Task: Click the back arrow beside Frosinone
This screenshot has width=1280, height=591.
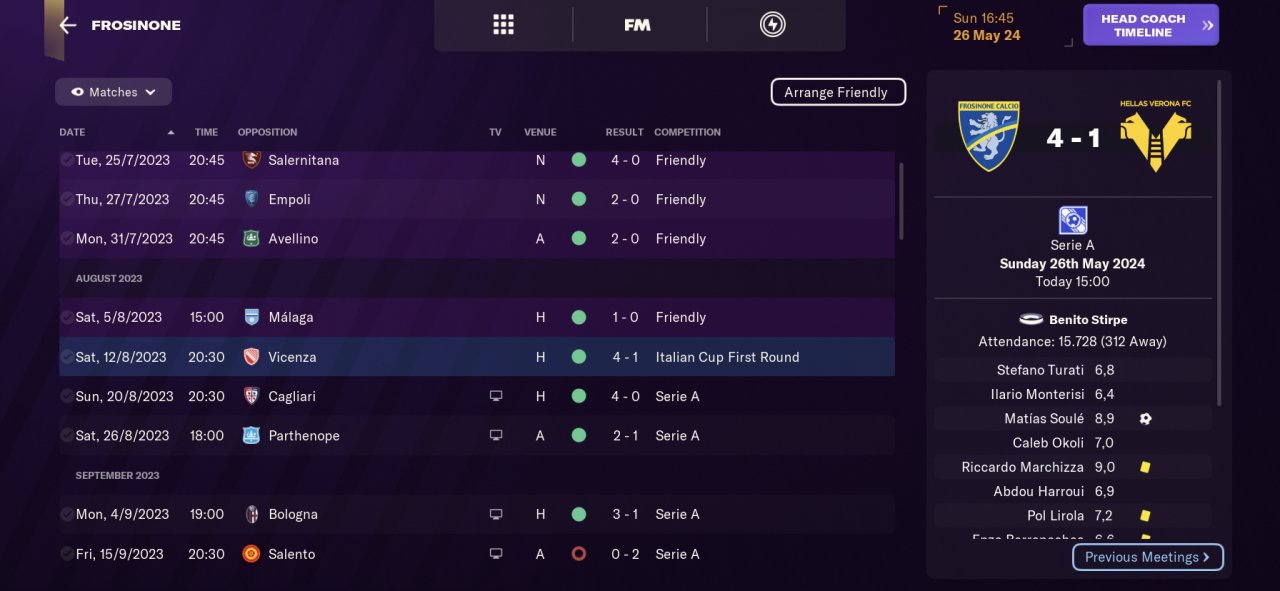Action: coord(68,25)
